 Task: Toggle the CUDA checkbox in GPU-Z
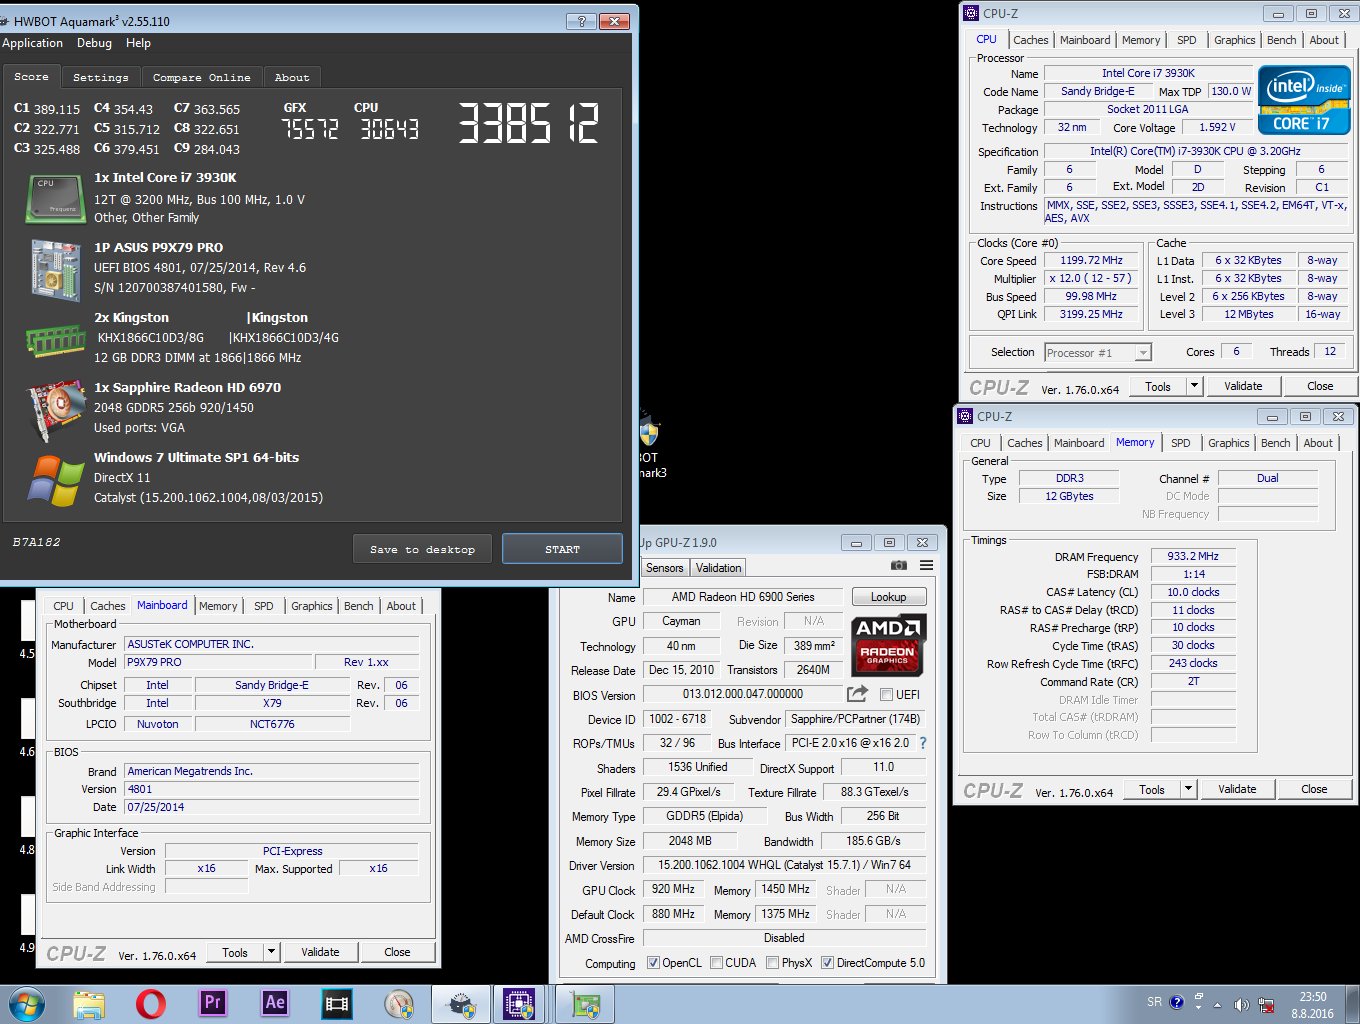716,963
